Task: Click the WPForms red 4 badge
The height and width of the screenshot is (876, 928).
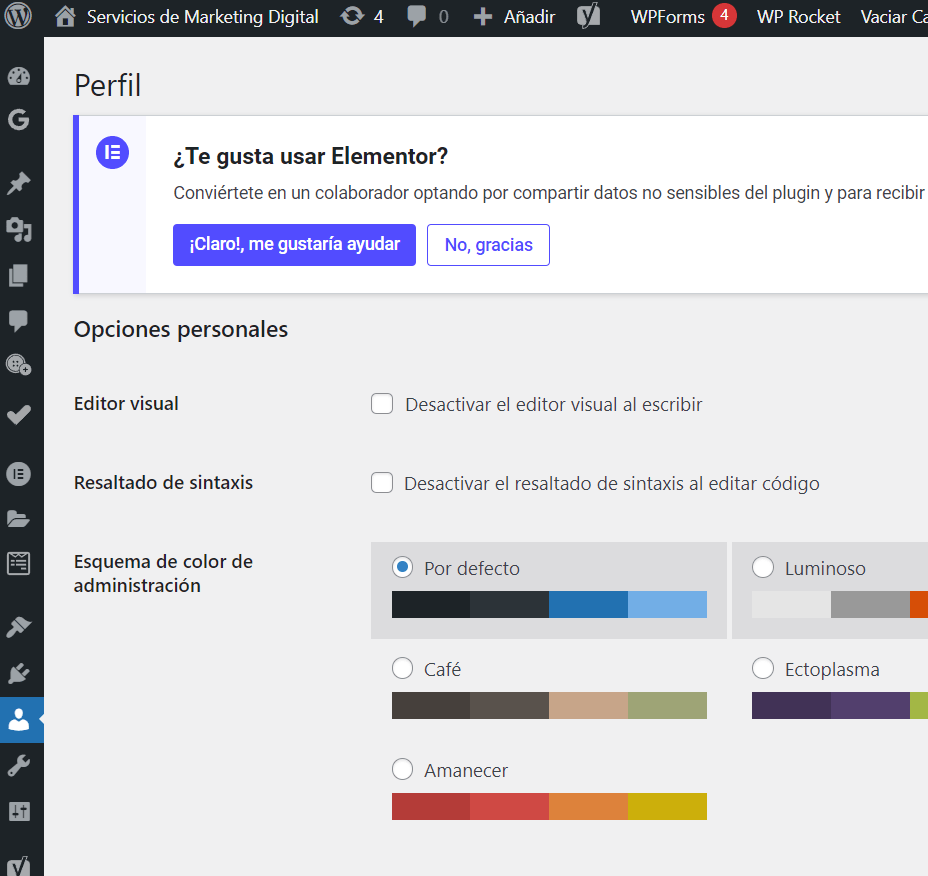Action: click(x=724, y=15)
